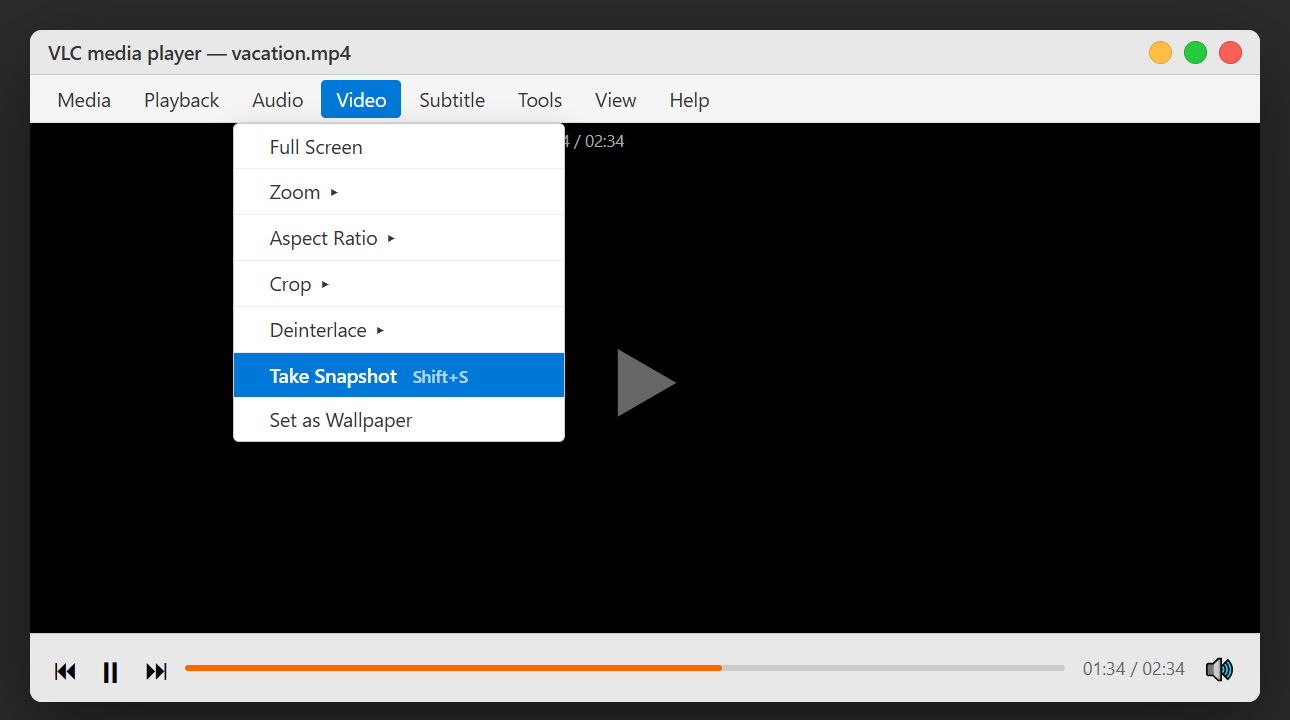Click the 01:34 / 02:34 time display in the control bar
The width and height of the screenshot is (1290, 720).
click(x=1133, y=669)
